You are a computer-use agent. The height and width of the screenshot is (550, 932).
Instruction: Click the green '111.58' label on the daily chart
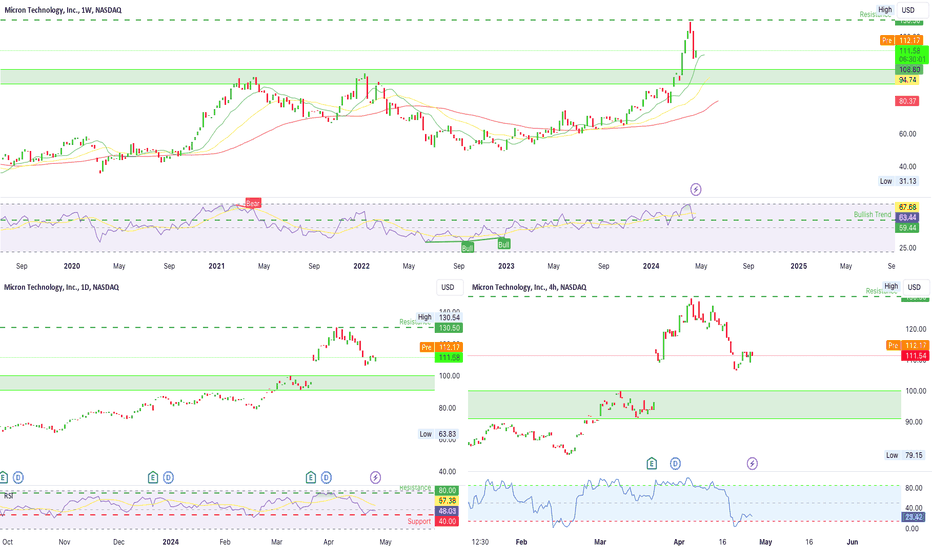(449, 357)
